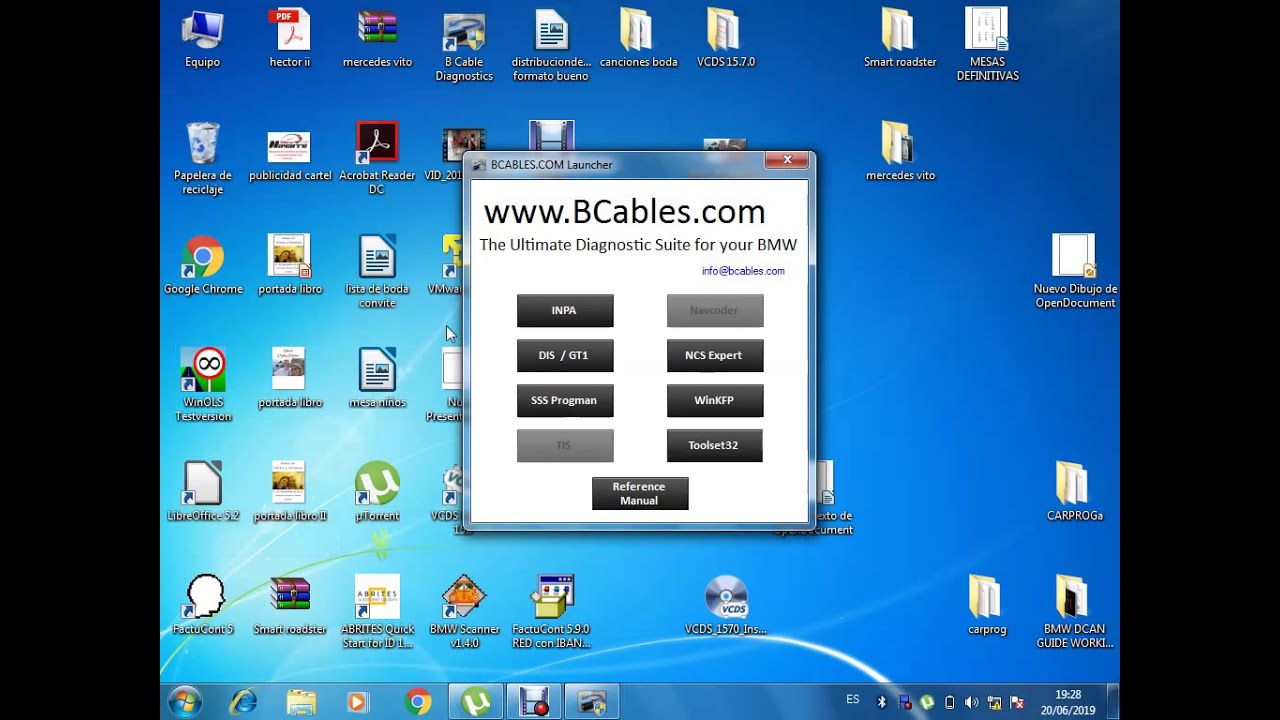Open Windows Media Player from the taskbar
This screenshot has height=720, width=1280.
pyautogui.click(x=358, y=702)
